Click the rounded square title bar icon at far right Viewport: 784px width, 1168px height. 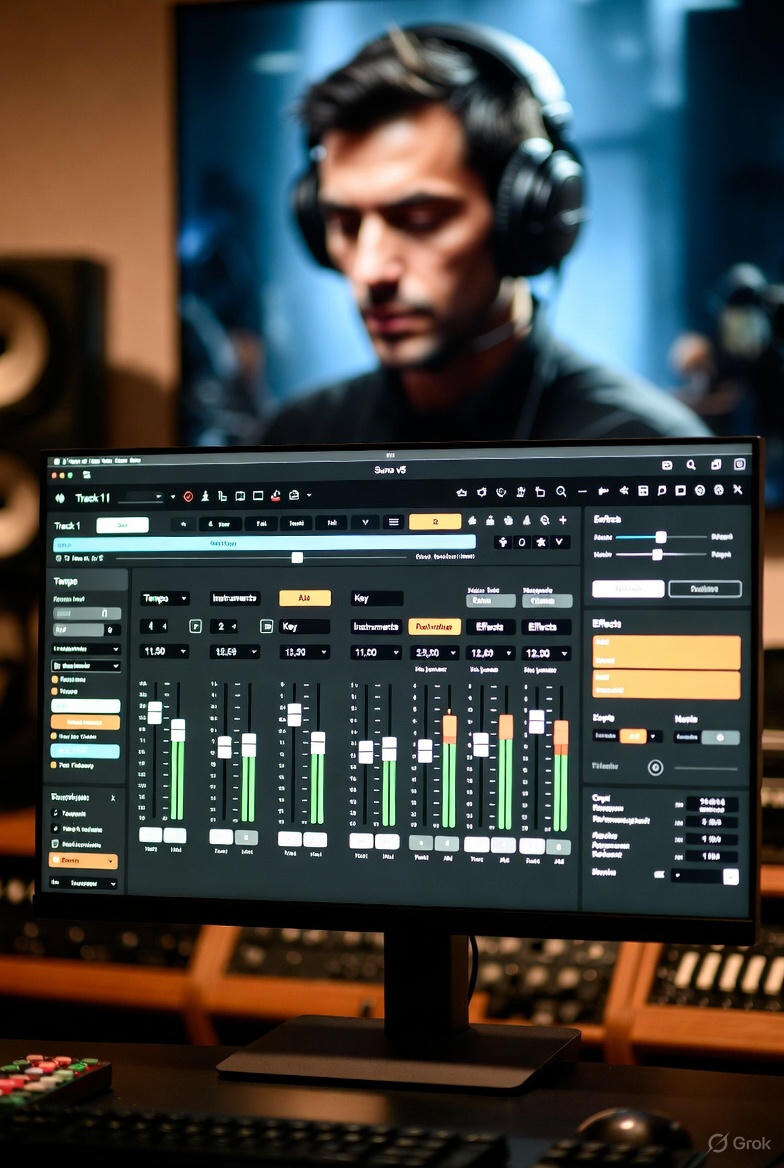tap(740, 464)
